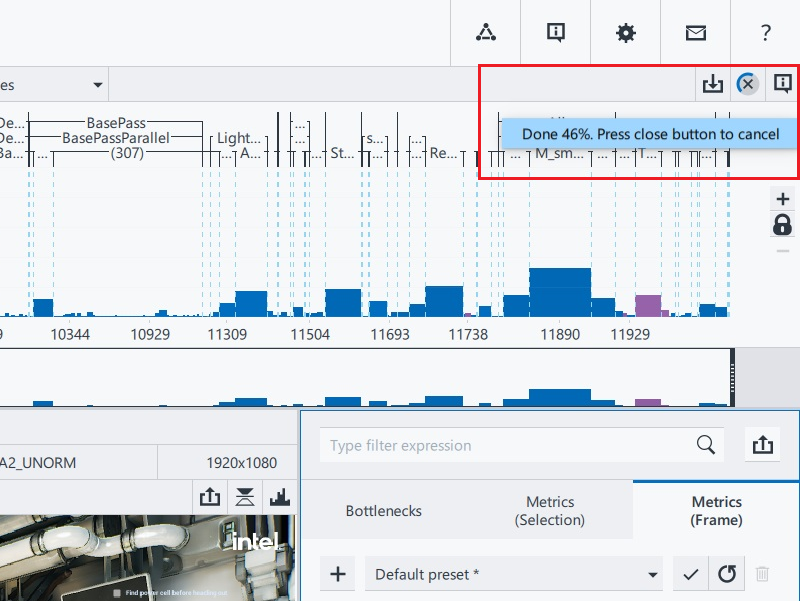Open the graph/triangle nodes icon in top bar
This screenshot has height=601, width=800.
tap(486, 33)
